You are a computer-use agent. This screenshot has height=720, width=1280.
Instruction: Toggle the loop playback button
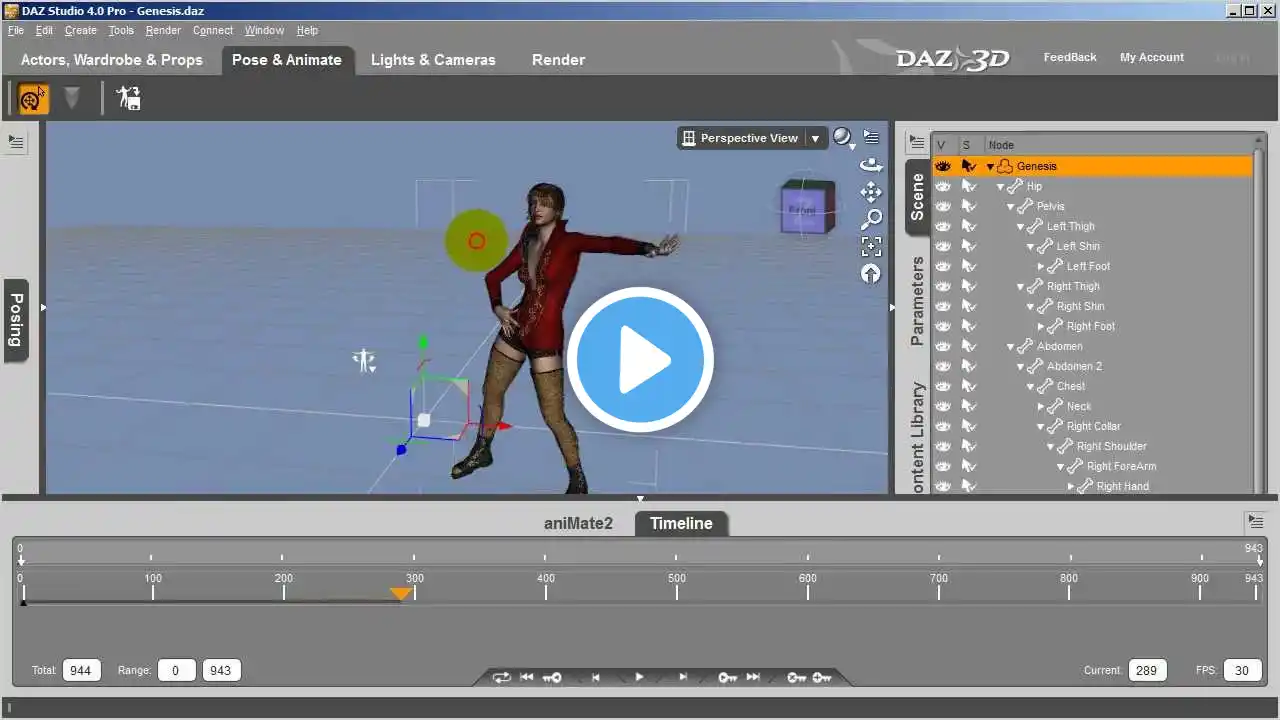click(x=501, y=677)
